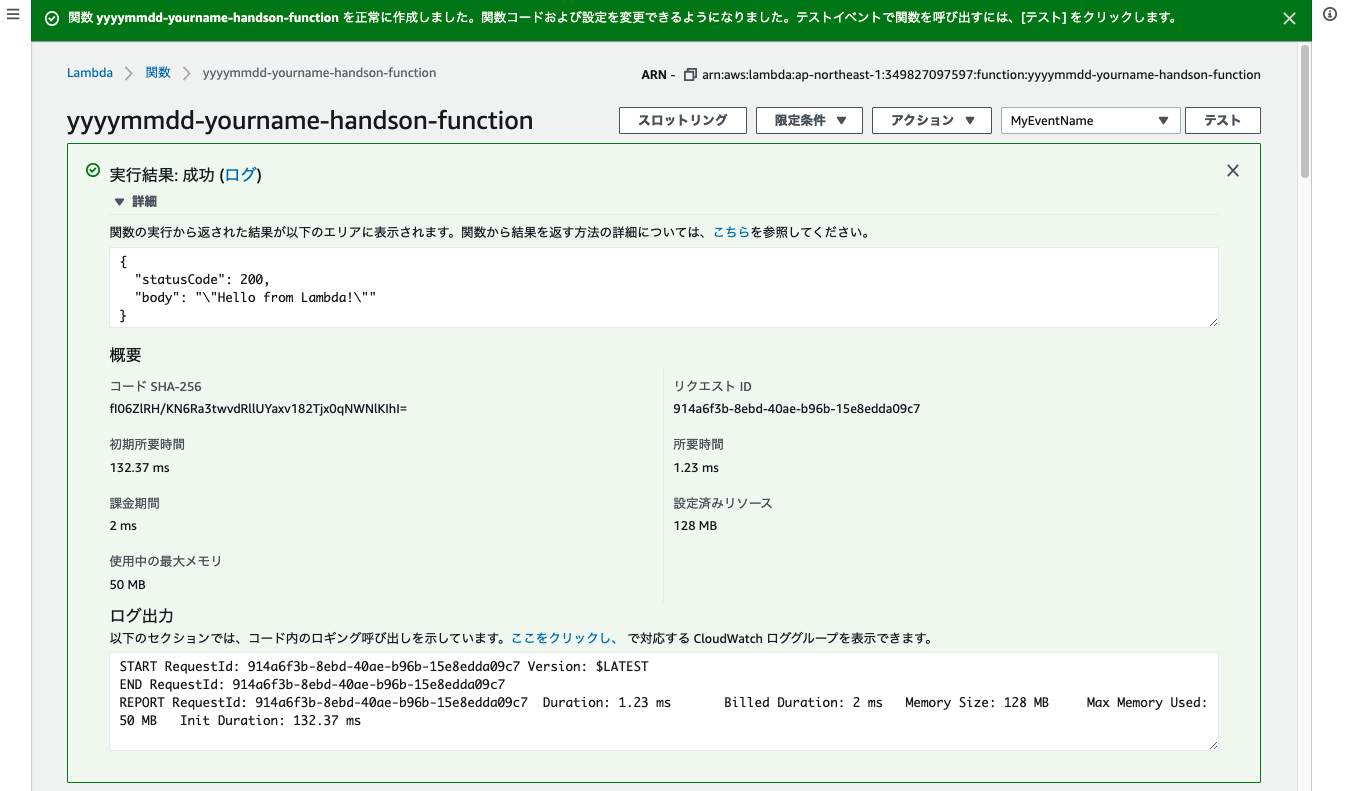Click the function name in the breadcrumb
The height and width of the screenshot is (791, 1346).
[x=319, y=73]
